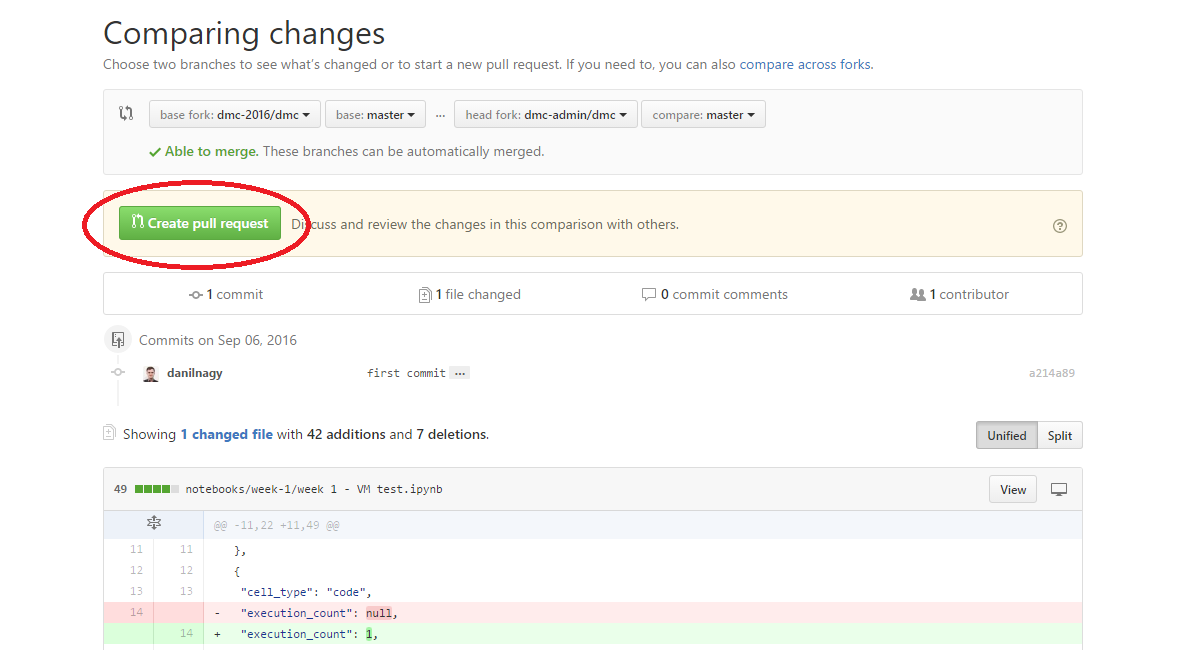Click the hunk header @@ -11,22 +11,49 @@
Viewport: 1190px width, 650px height.
point(276,525)
